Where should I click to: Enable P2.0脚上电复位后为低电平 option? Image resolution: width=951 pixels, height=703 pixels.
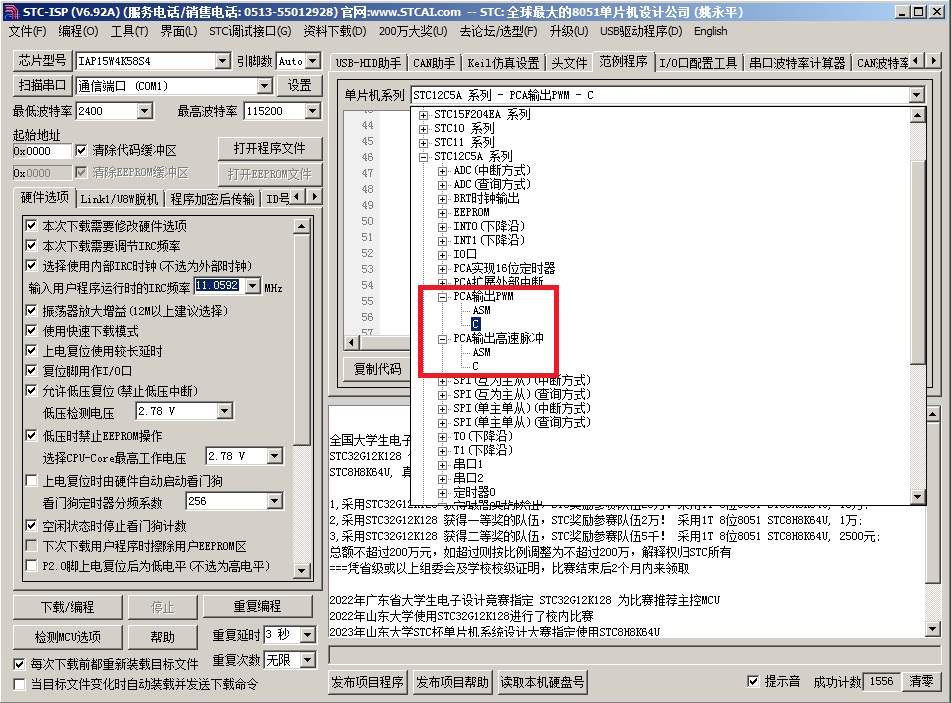[x=32, y=565]
